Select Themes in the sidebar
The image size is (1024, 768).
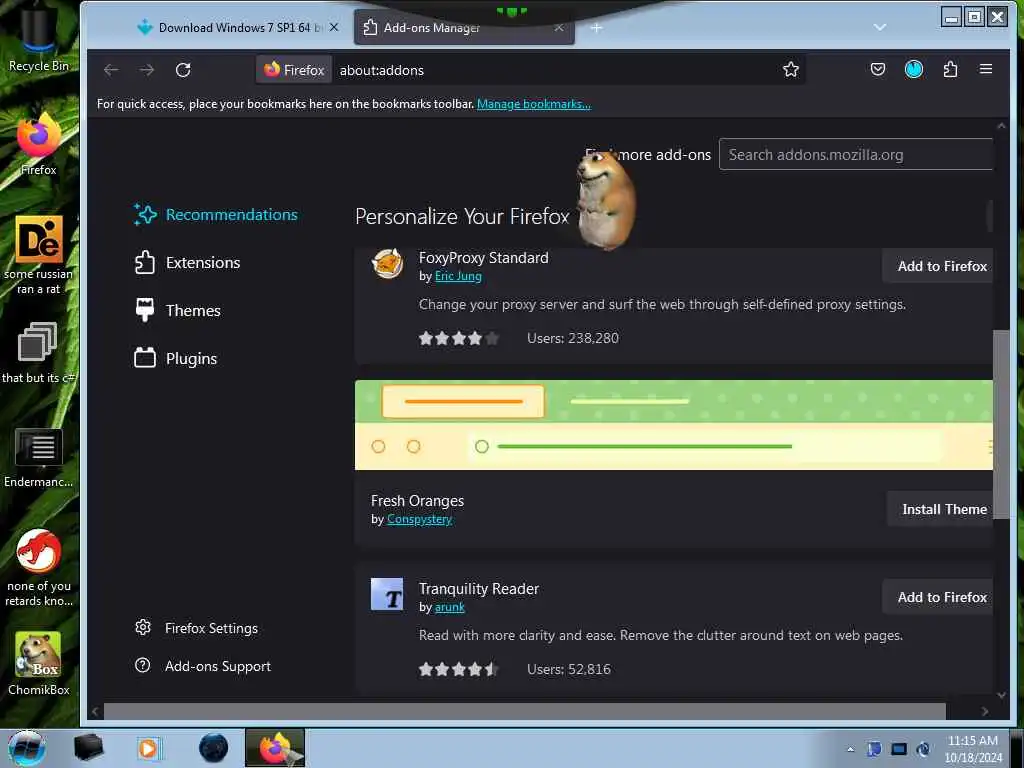click(178, 310)
